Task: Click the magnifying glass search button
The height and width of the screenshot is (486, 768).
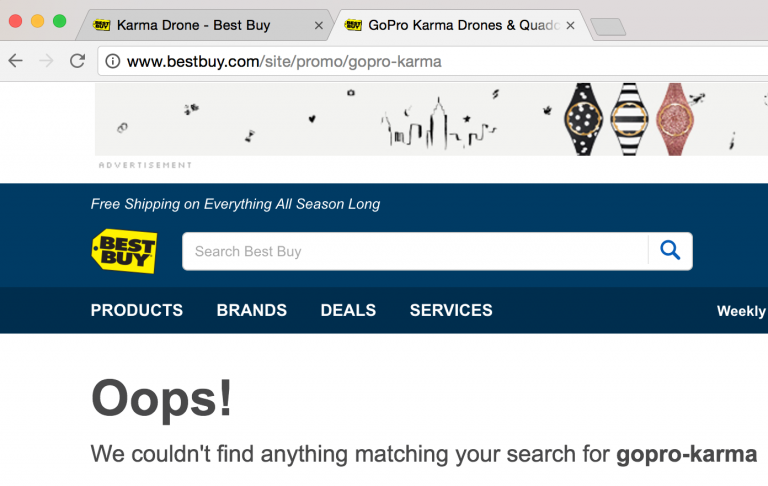Action: [670, 251]
